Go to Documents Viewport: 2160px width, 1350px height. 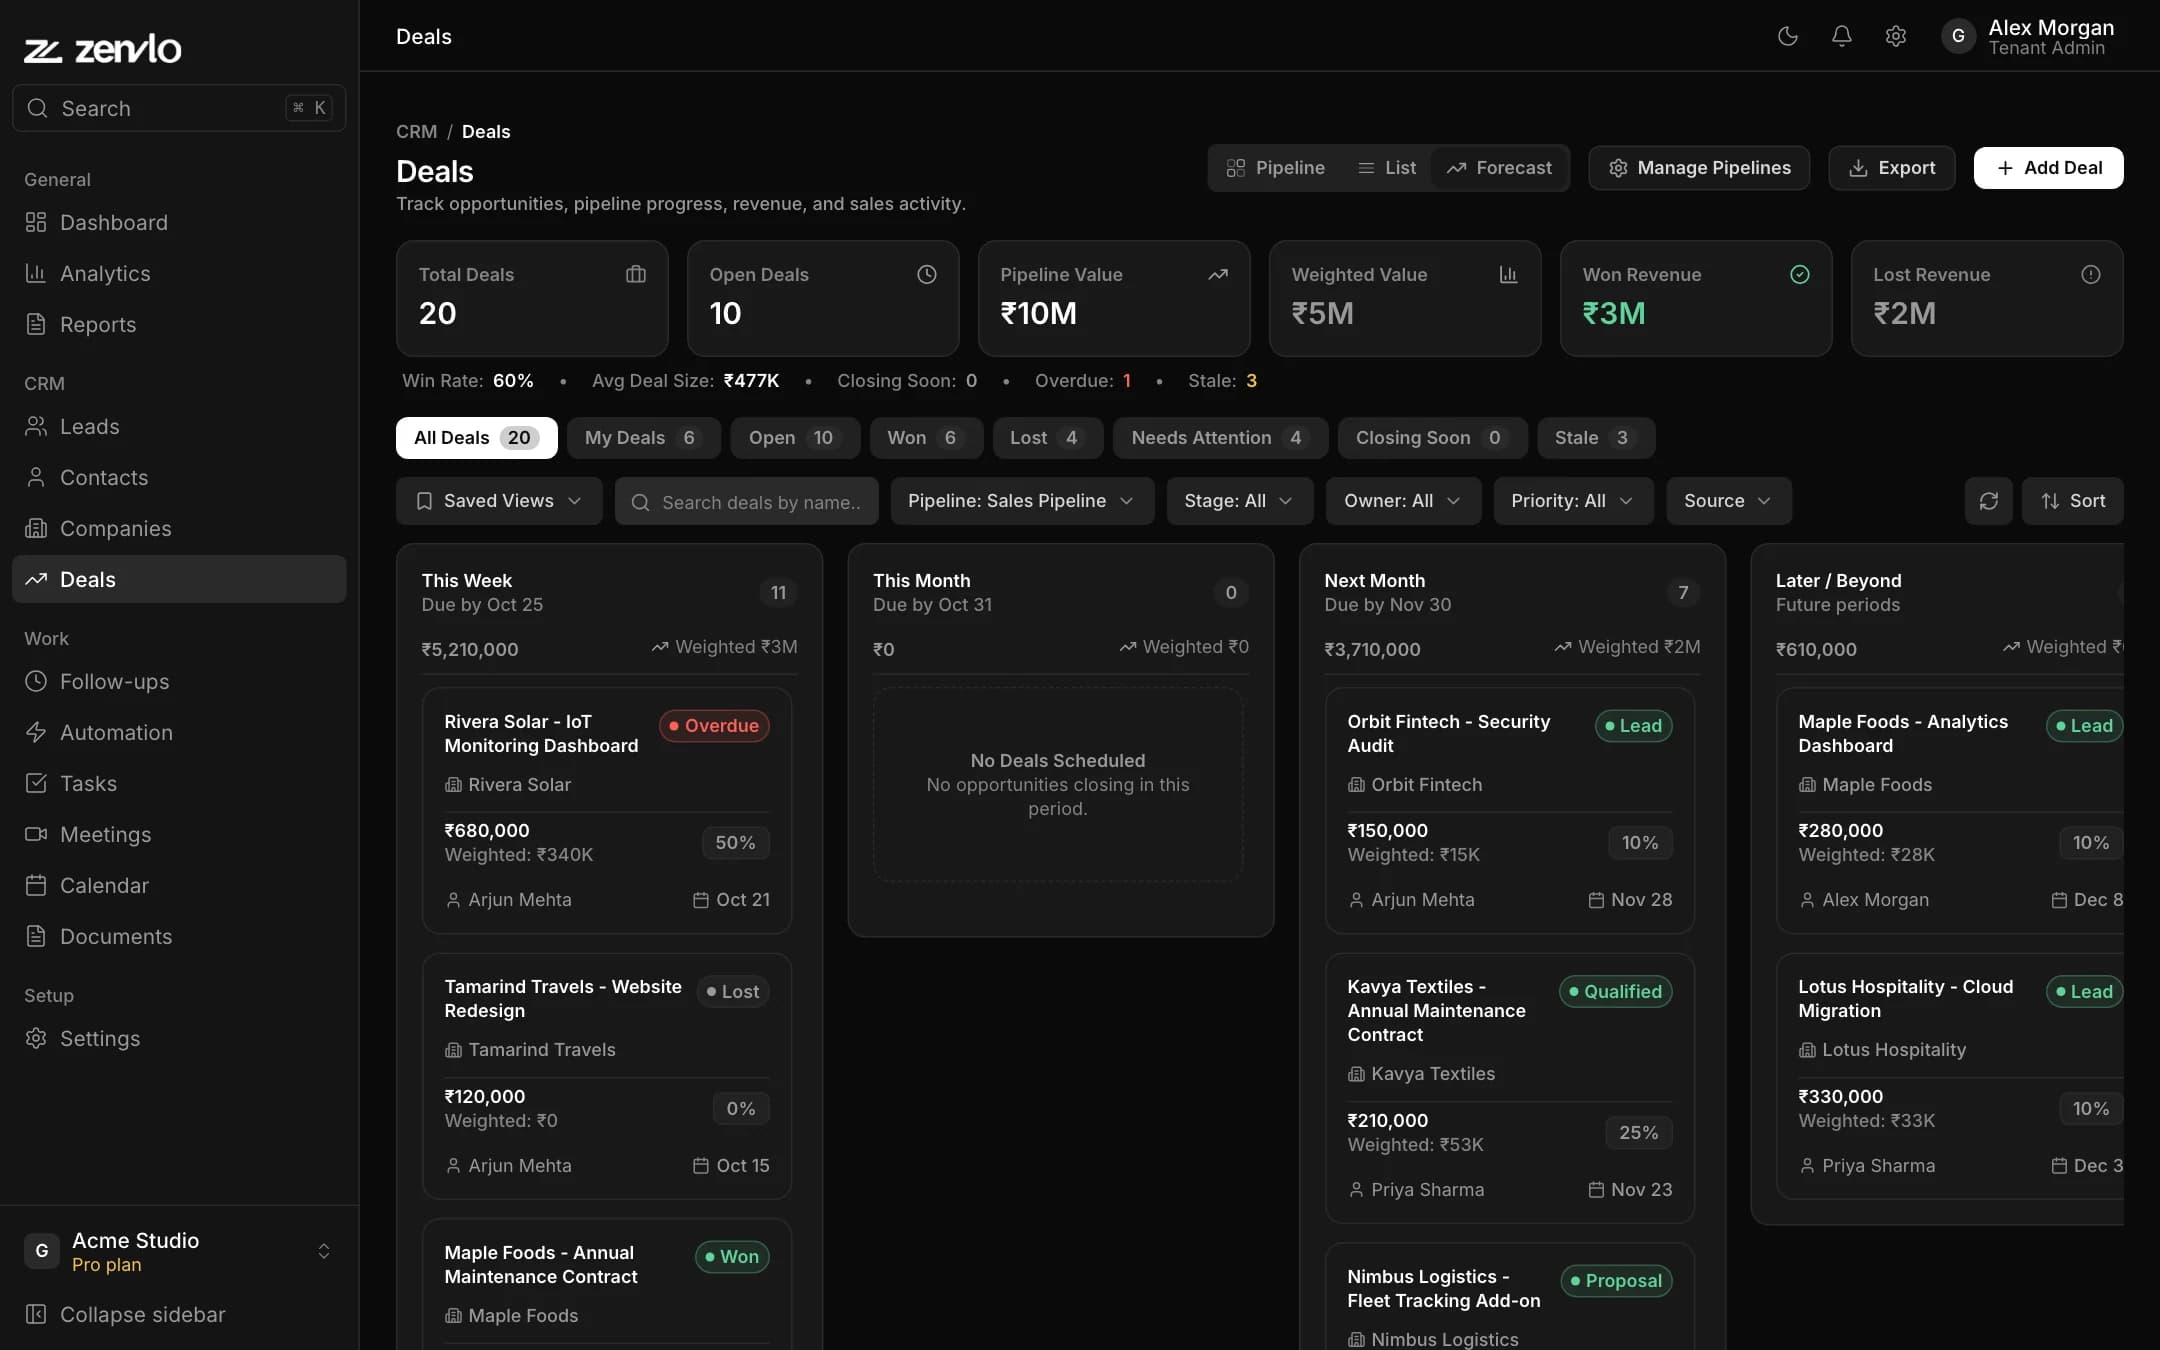[x=179, y=936]
